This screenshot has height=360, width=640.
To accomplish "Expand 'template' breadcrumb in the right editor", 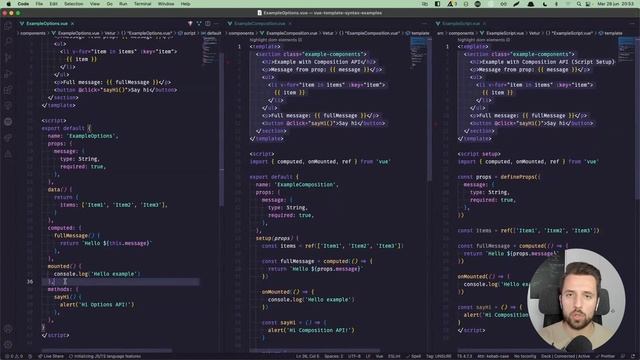I will pyautogui.click(x=611, y=33).
